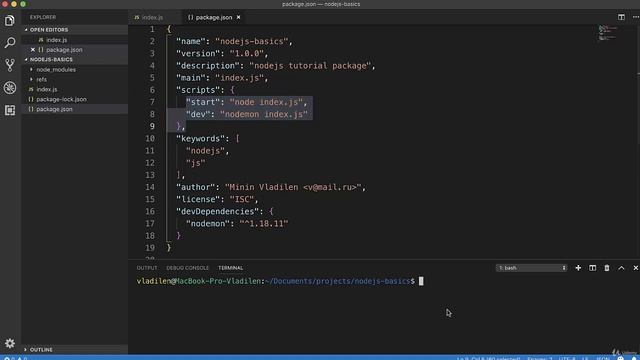Click line number 19 in gutter
The height and width of the screenshot is (360, 640).
150,248
